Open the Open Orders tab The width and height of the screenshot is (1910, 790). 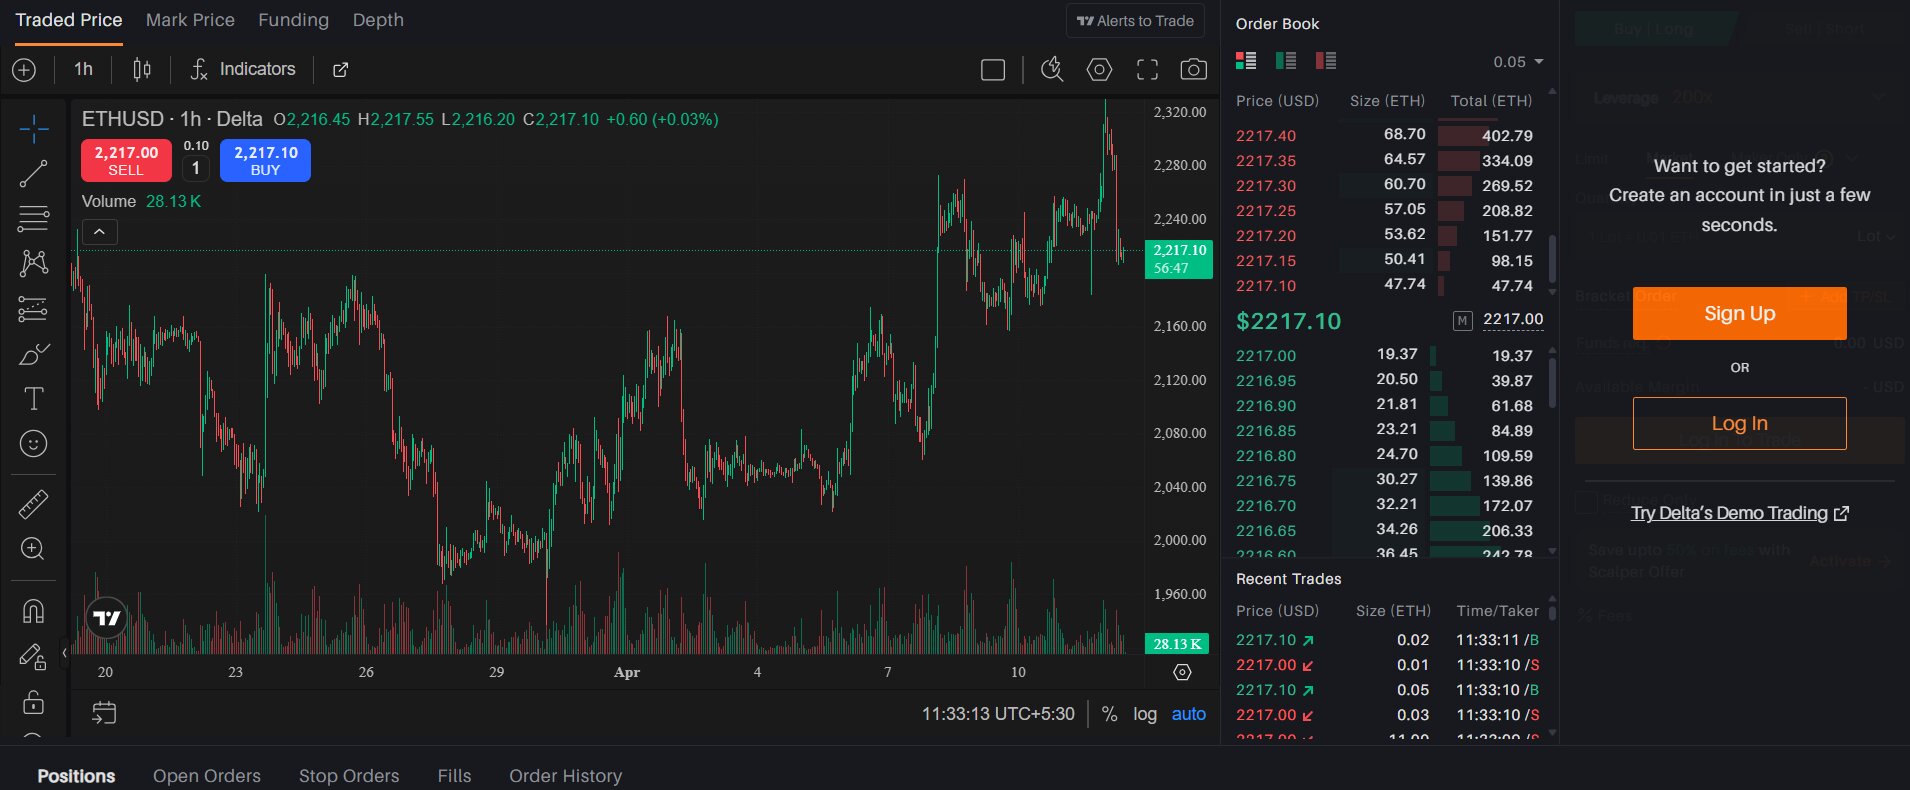pos(206,776)
